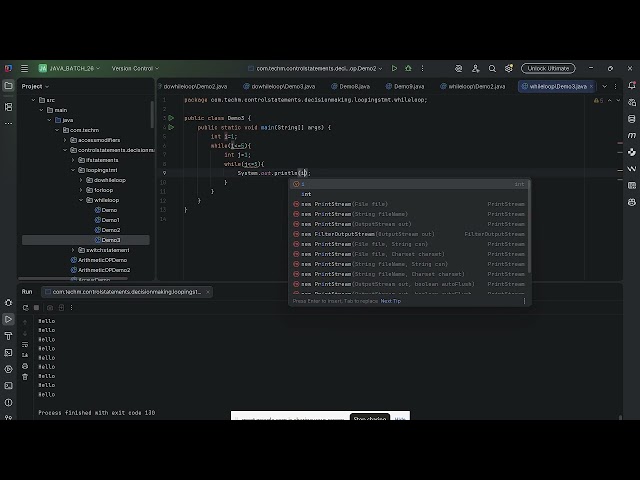Open the Project tool window icon

(x=8, y=86)
